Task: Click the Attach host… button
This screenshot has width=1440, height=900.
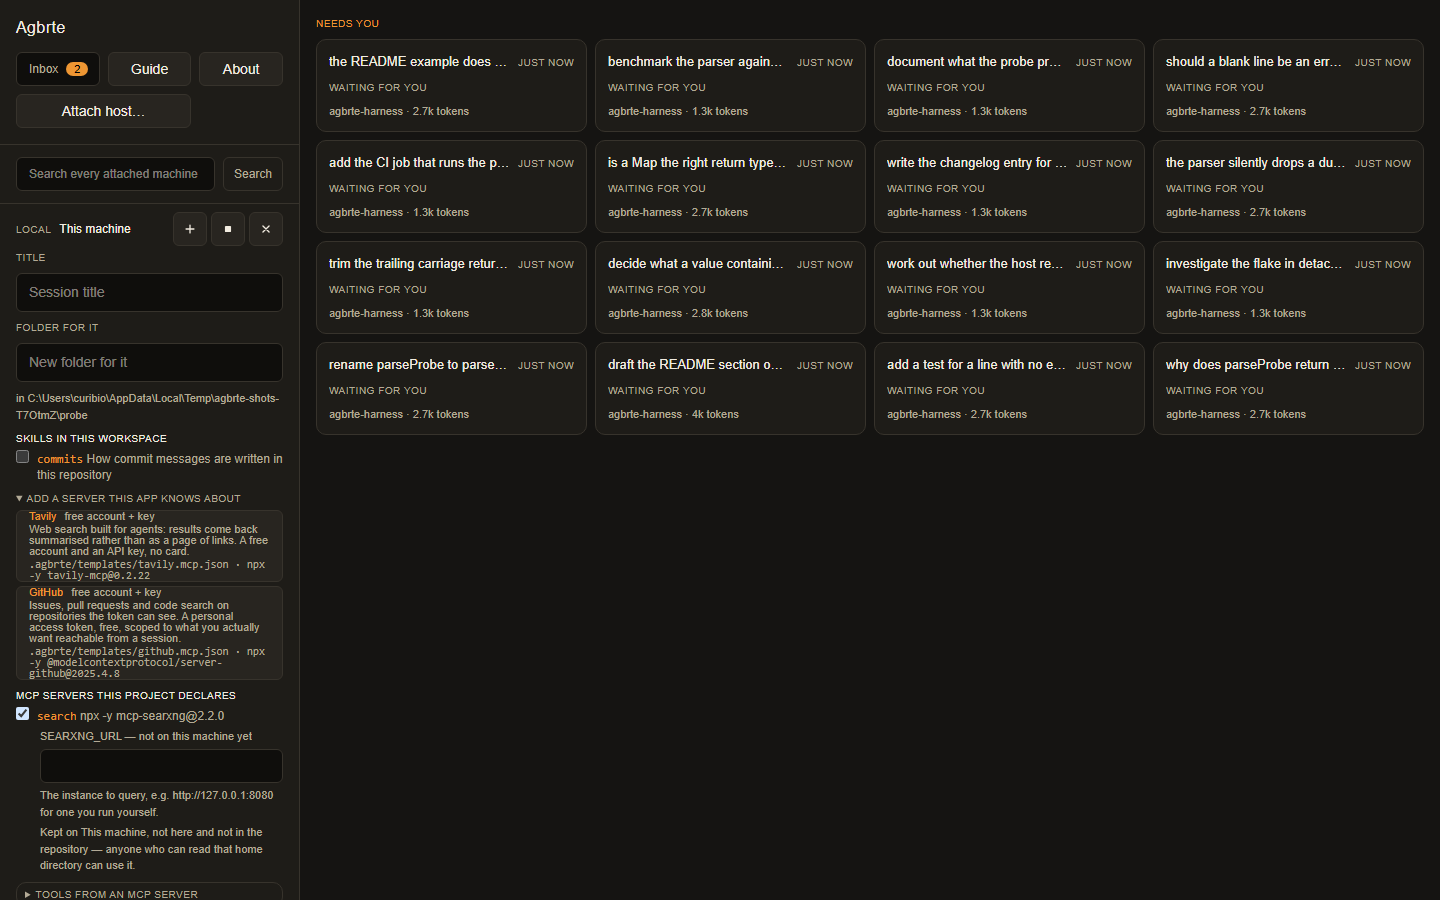Action: point(103,111)
